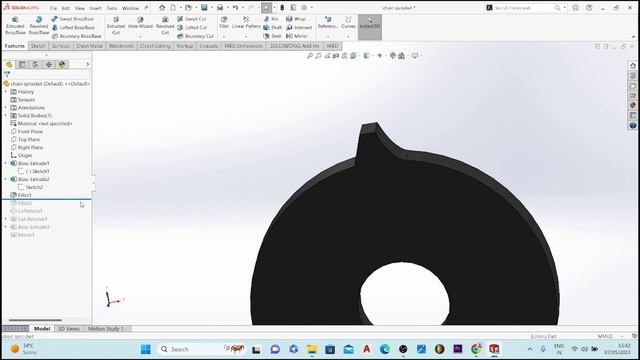Open the Insert menu
Viewport: 640px width, 360px height.
point(96,8)
